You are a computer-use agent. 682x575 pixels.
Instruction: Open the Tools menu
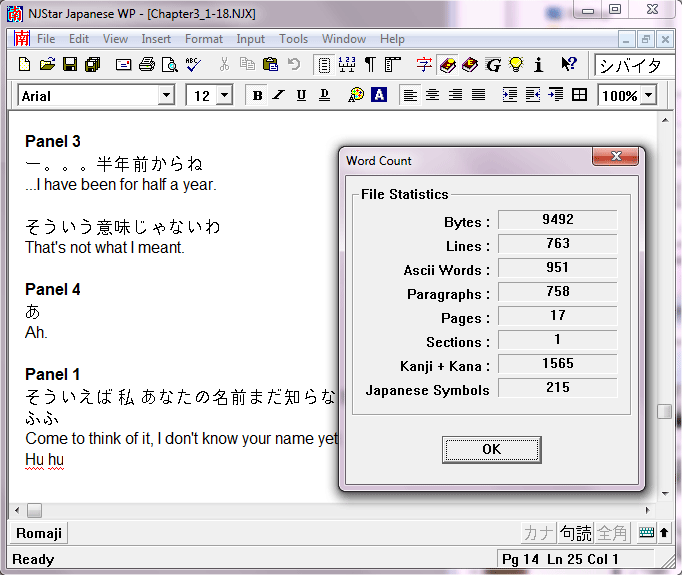[x=293, y=39]
